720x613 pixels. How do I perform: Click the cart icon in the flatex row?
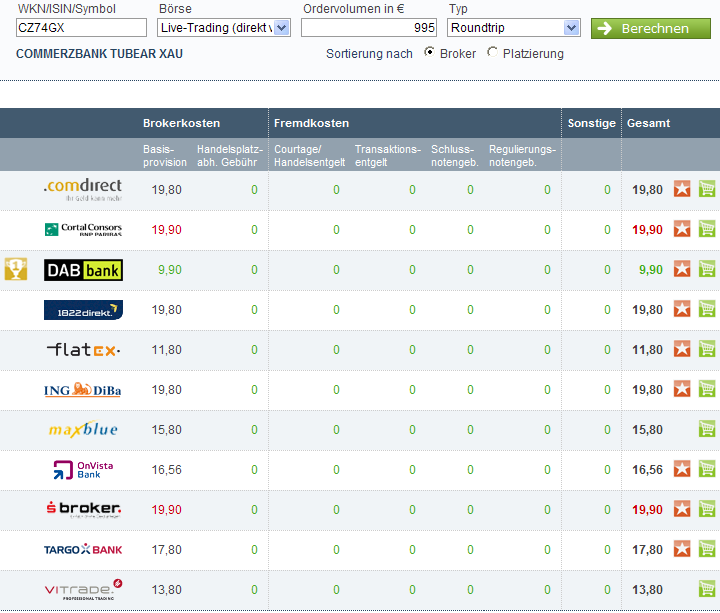point(707,349)
